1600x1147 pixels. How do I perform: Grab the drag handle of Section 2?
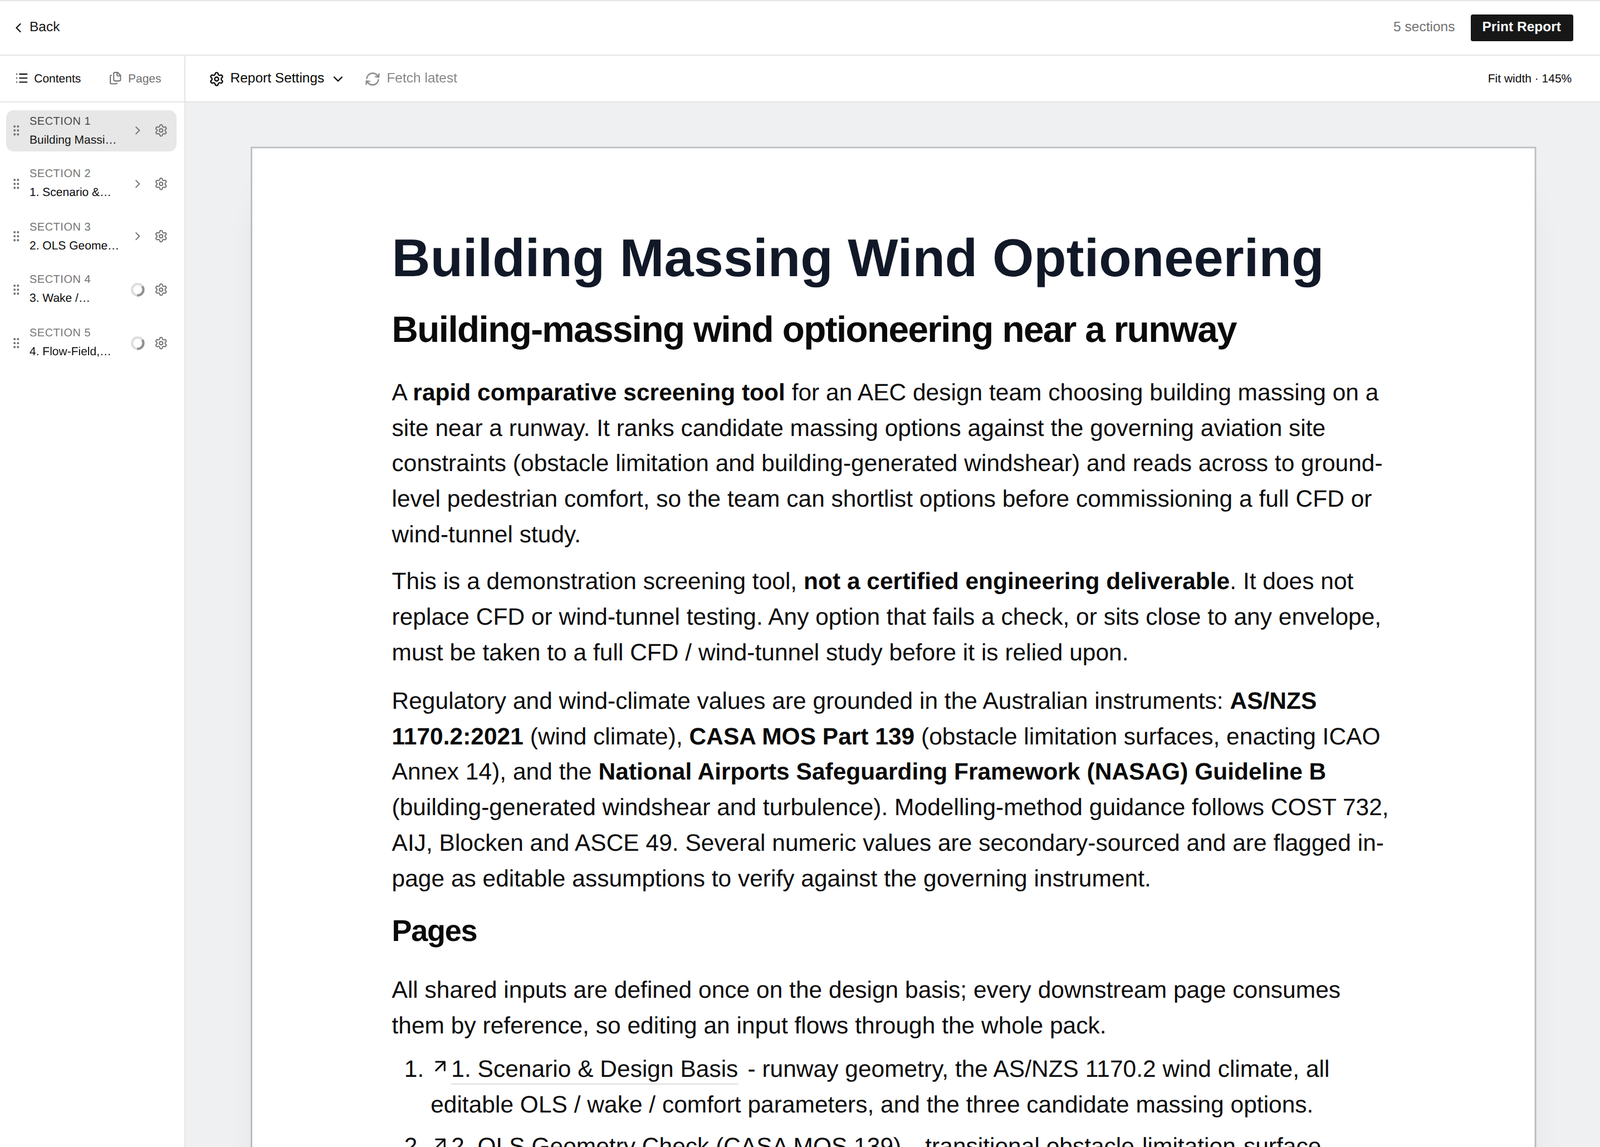(16, 184)
